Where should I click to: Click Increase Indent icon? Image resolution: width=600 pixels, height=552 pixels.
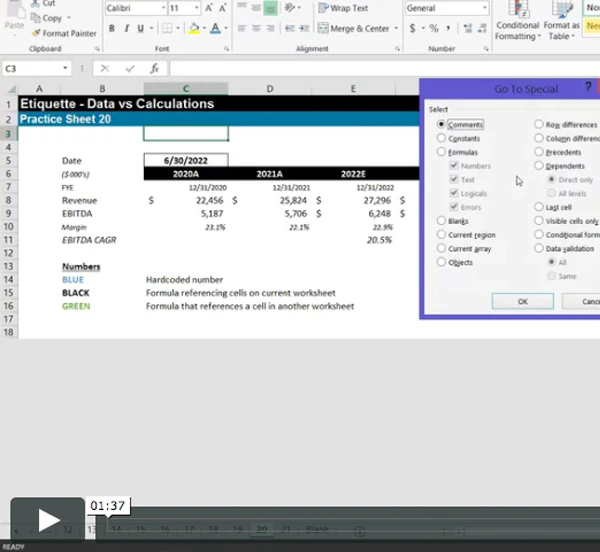pos(304,28)
